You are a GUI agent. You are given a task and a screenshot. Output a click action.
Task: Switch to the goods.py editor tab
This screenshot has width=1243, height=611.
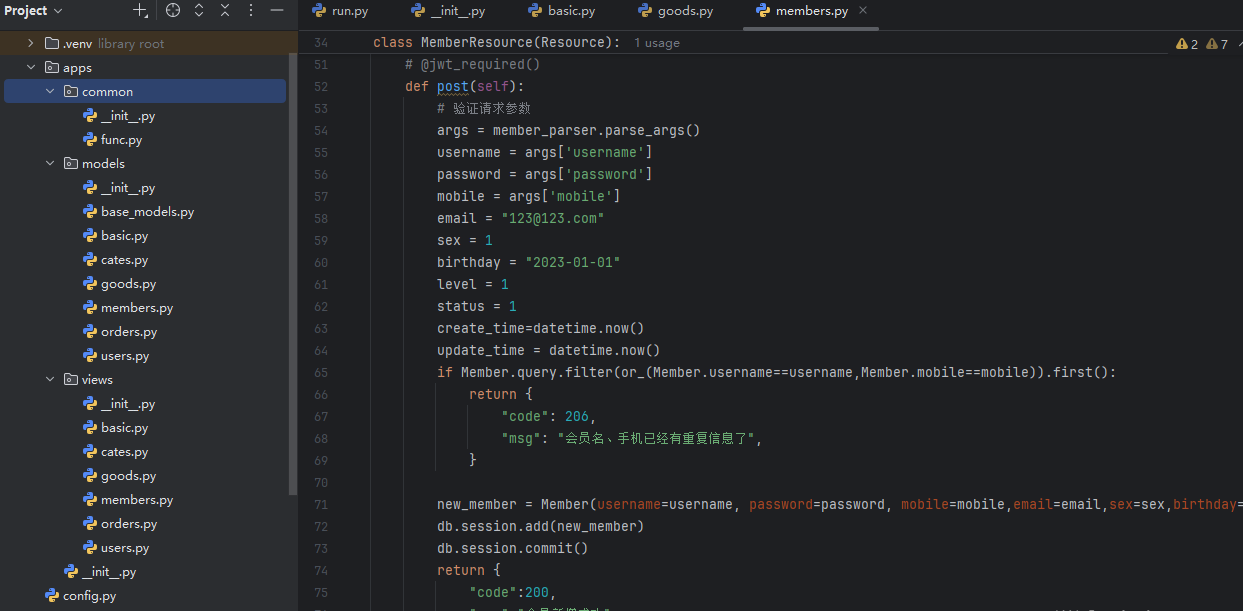[675, 11]
